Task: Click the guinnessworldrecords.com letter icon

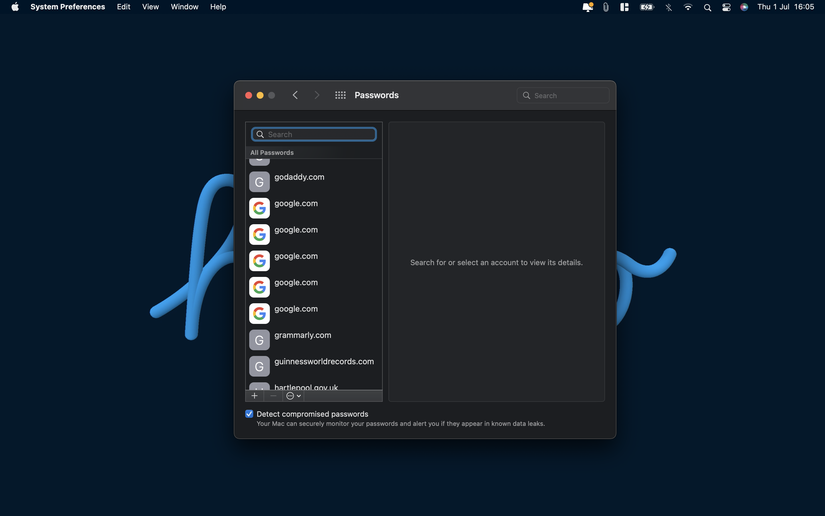Action: click(259, 366)
